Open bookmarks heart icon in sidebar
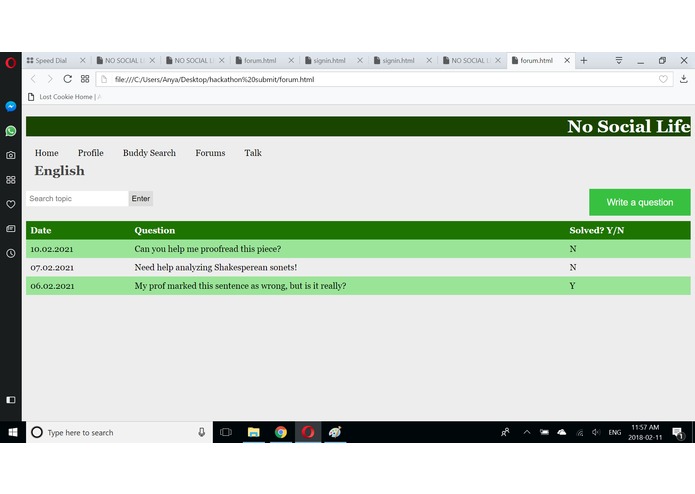This screenshot has height=494, width=695. pyautogui.click(x=11, y=204)
